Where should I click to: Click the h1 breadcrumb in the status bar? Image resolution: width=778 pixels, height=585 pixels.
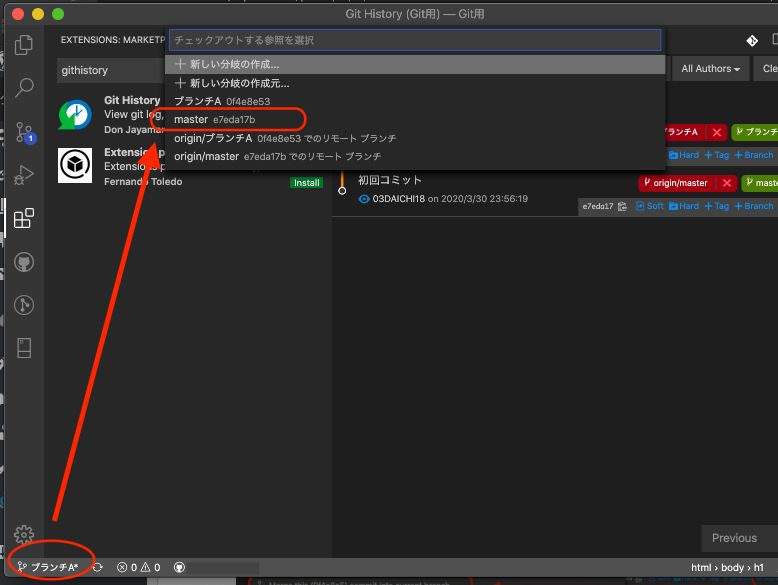[x=759, y=567]
